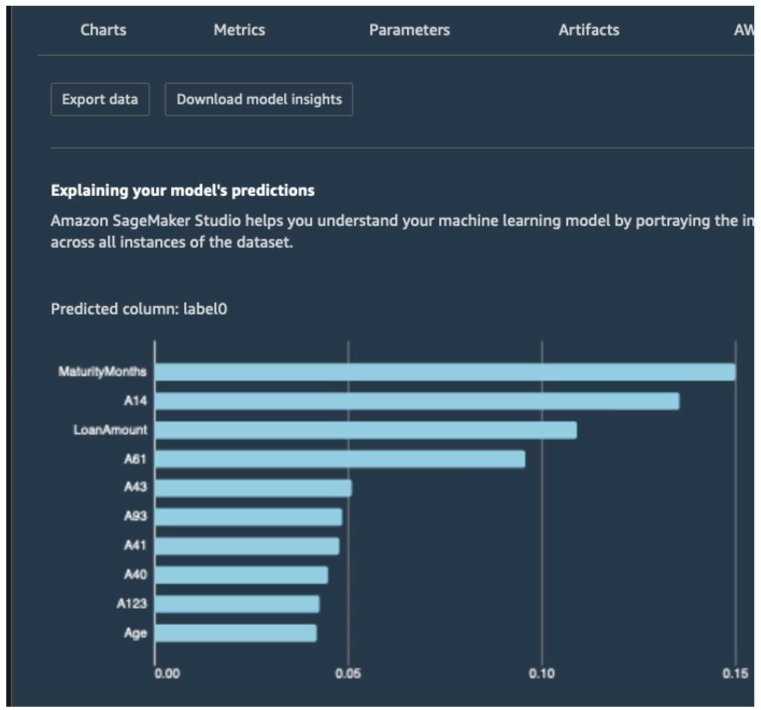Switch to the Charts tab

[x=103, y=30]
